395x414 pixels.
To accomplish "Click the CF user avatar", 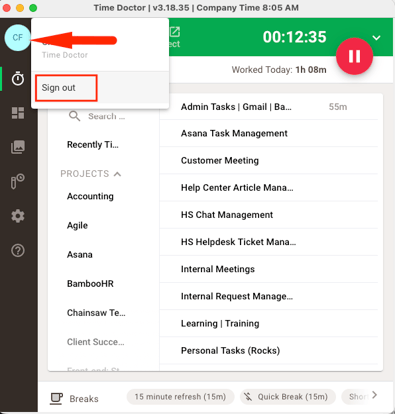I will coord(18,38).
